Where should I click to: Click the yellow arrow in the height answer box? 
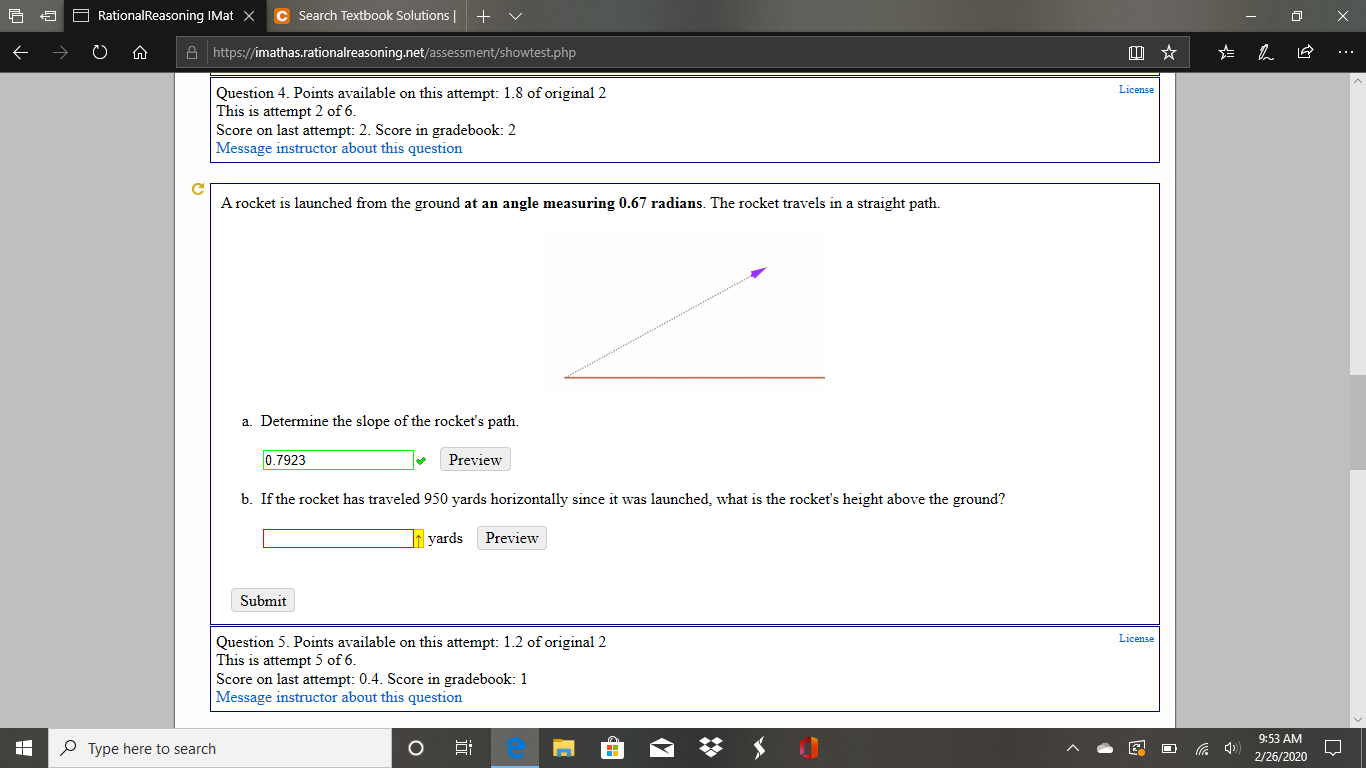(x=417, y=538)
